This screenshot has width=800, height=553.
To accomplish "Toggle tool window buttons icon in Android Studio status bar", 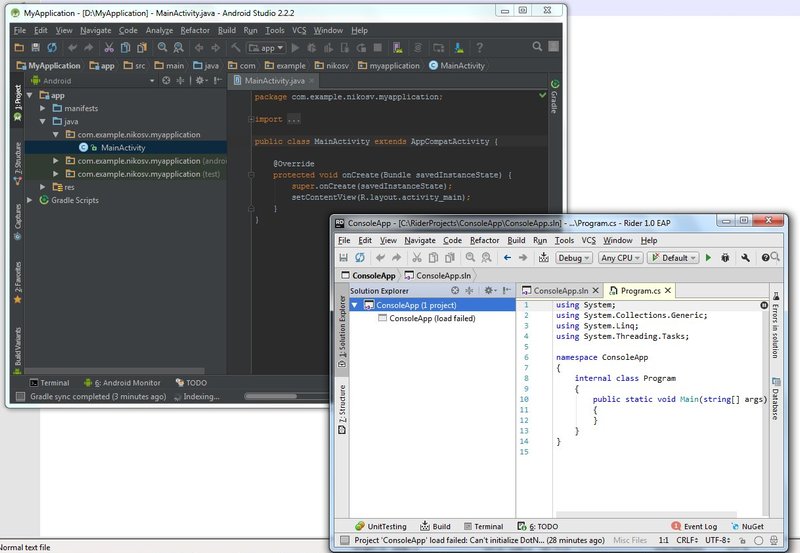I will pyautogui.click(x=20, y=396).
